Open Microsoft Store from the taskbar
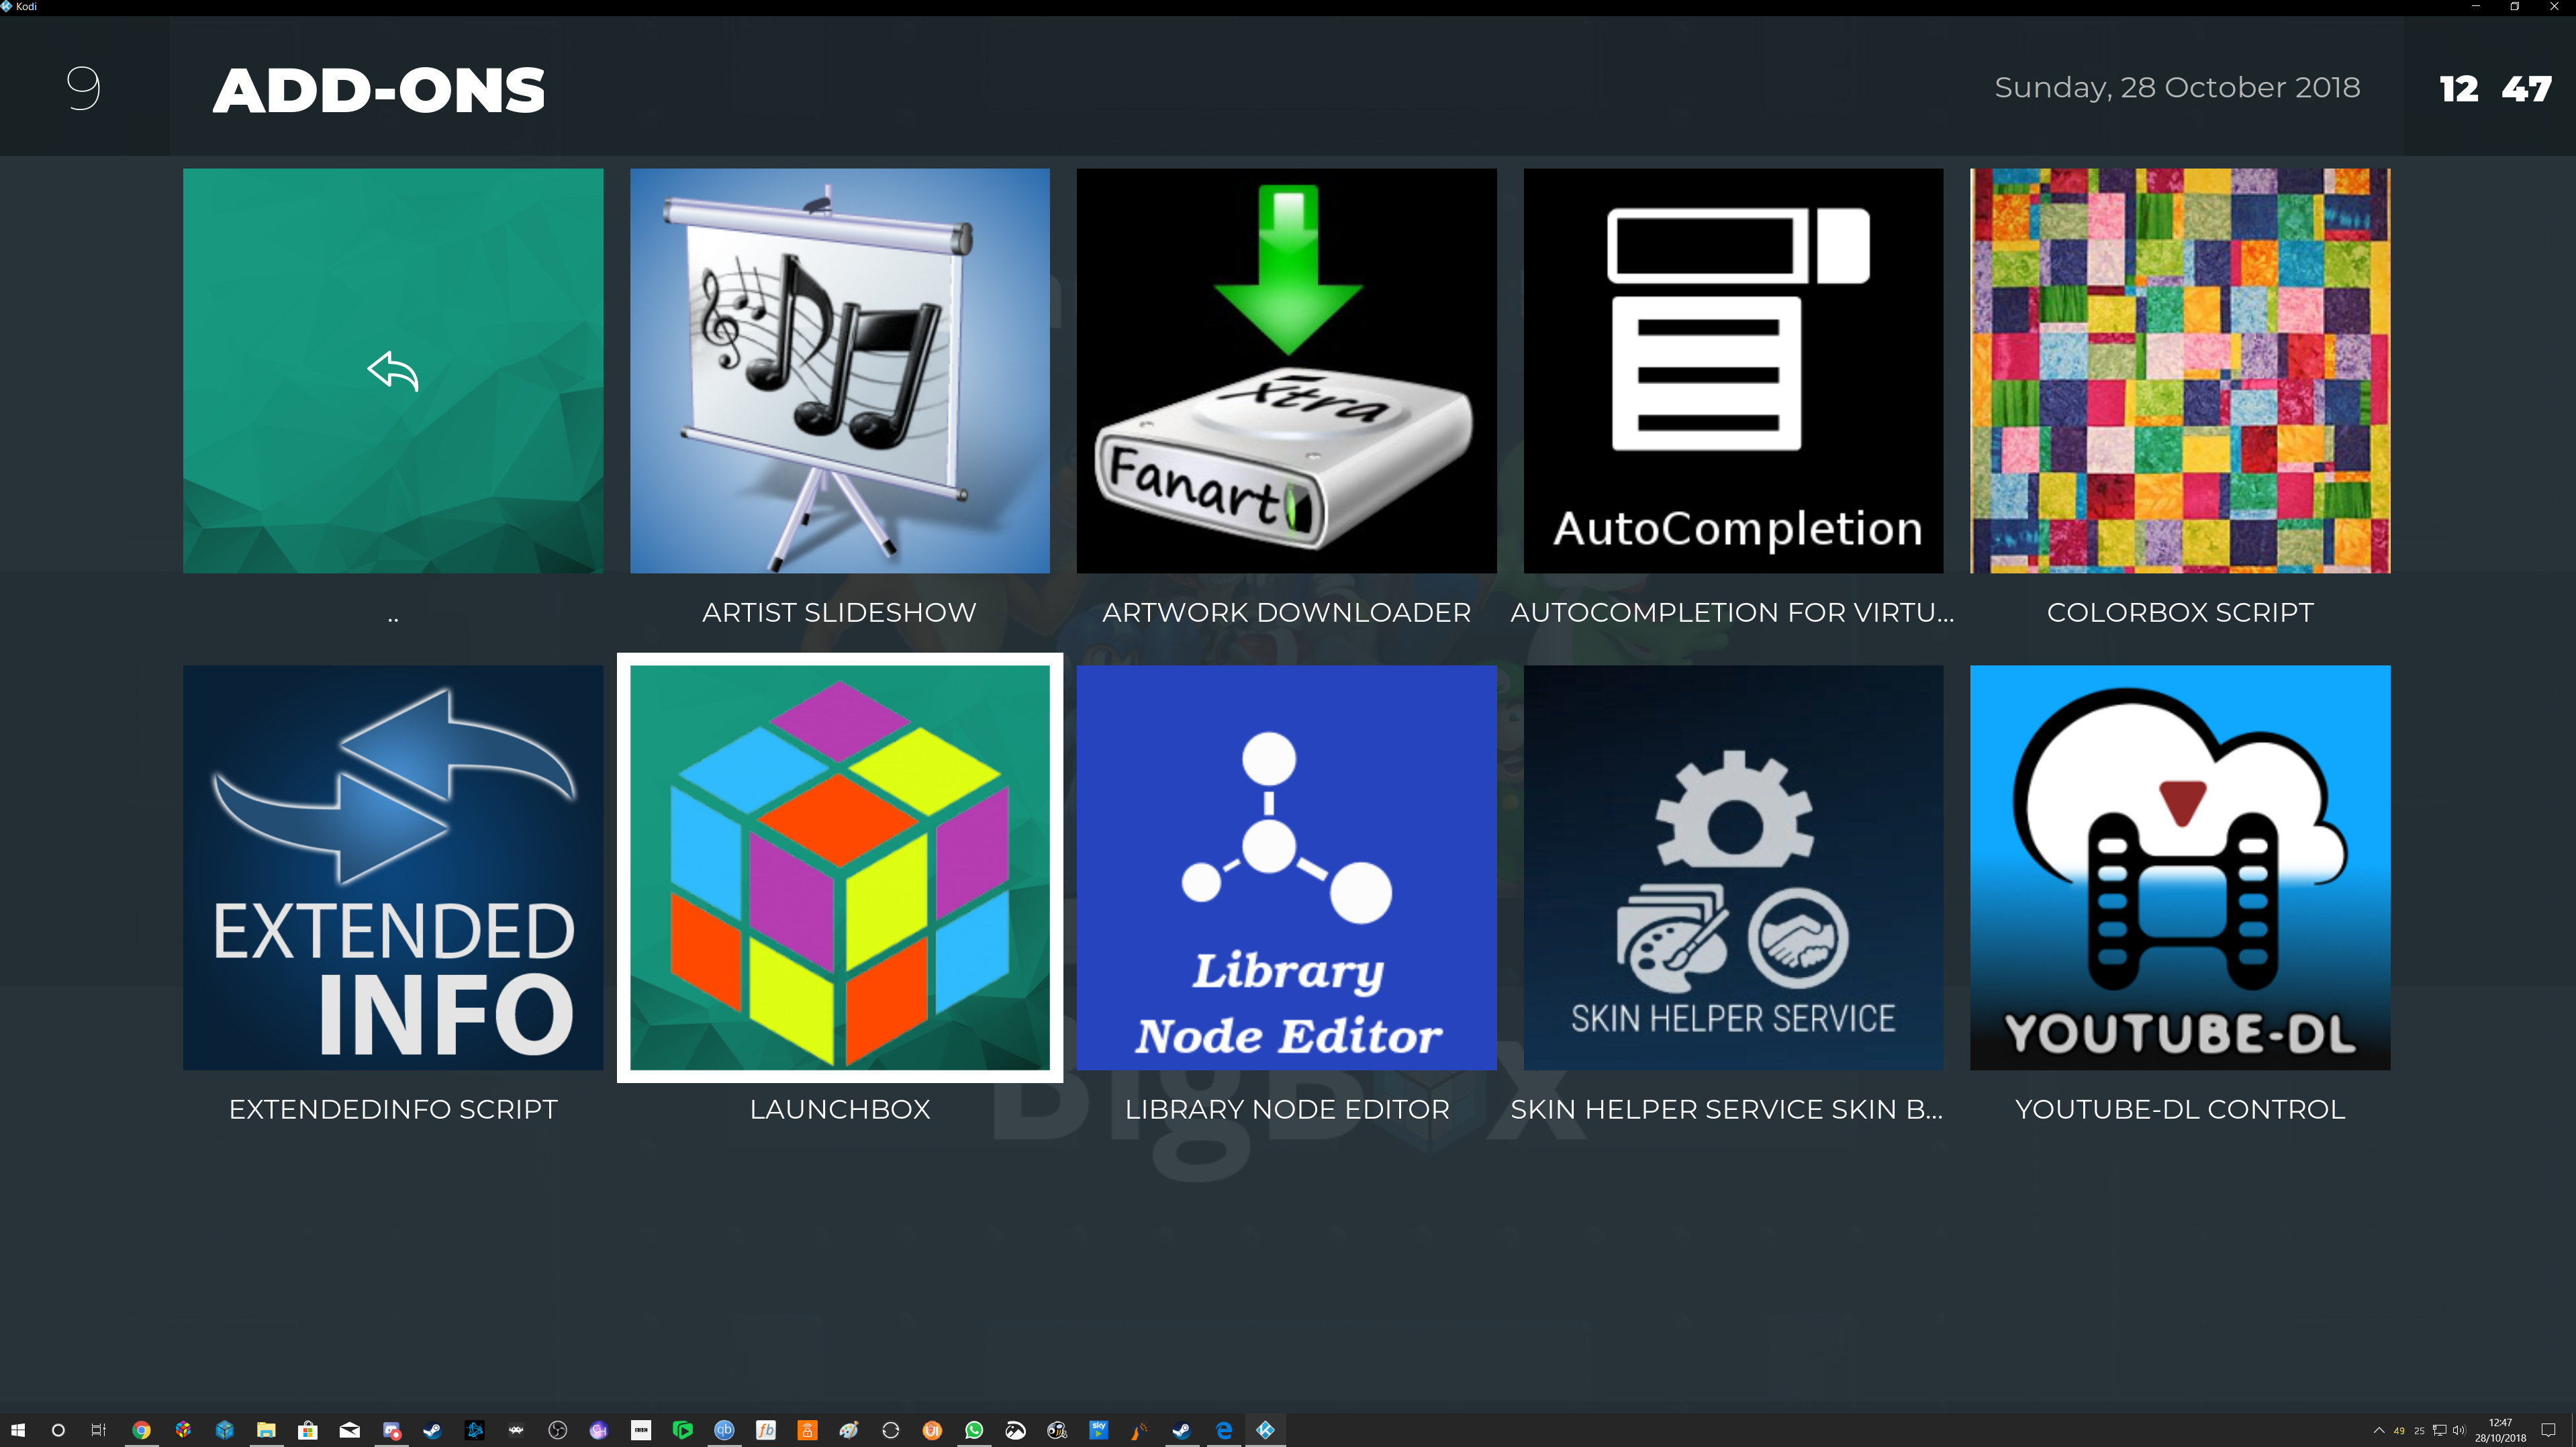Image resolution: width=2576 pixels, height=1447 pixels. 308,1430
